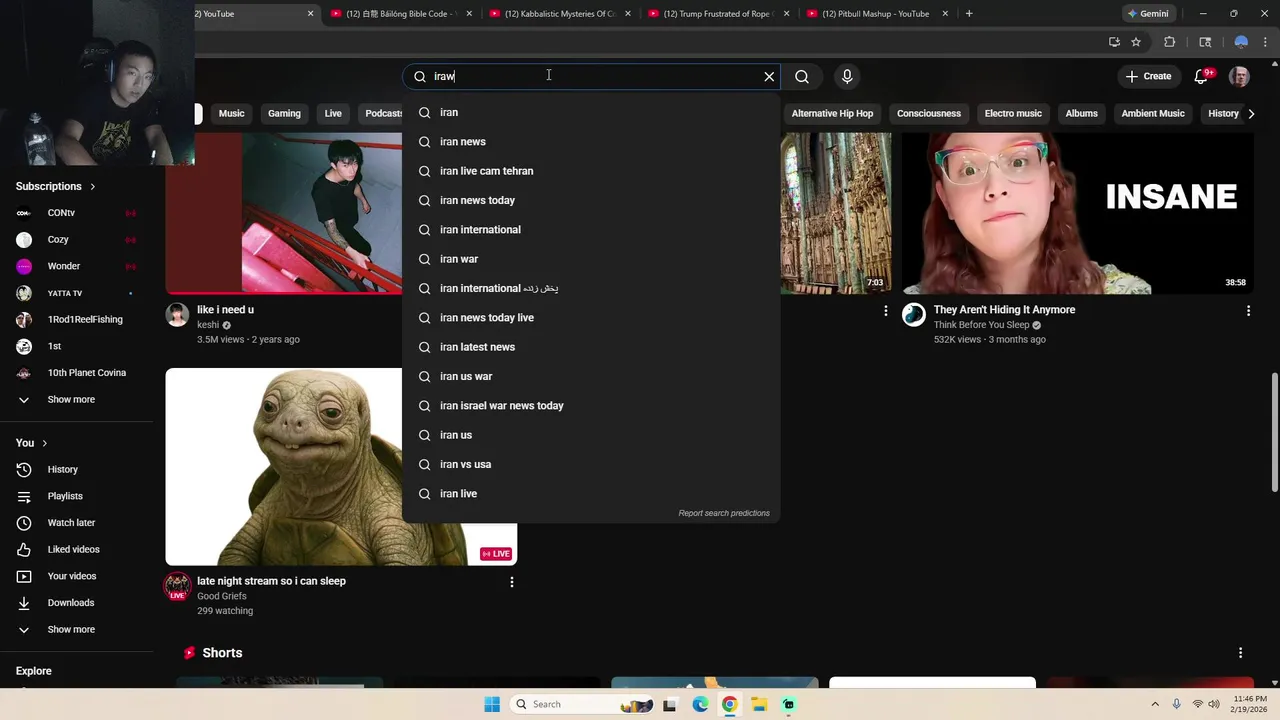Switch to the Bailong Bible Code tab
This screenshot has width=1280, height=720.
[x=400, y=14]
